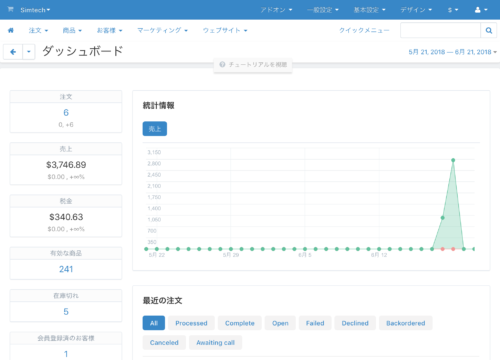Focus the top search input field

pos(440,30)
